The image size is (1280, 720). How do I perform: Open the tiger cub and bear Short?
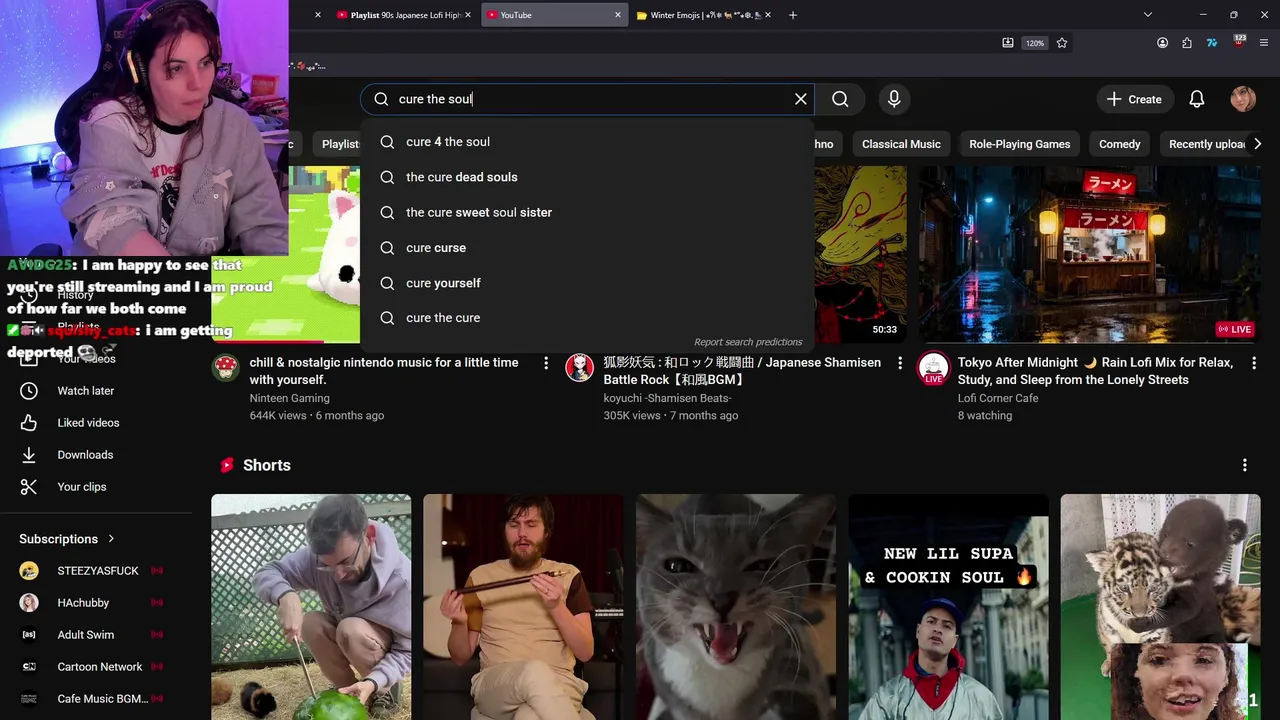[1160, 607]
